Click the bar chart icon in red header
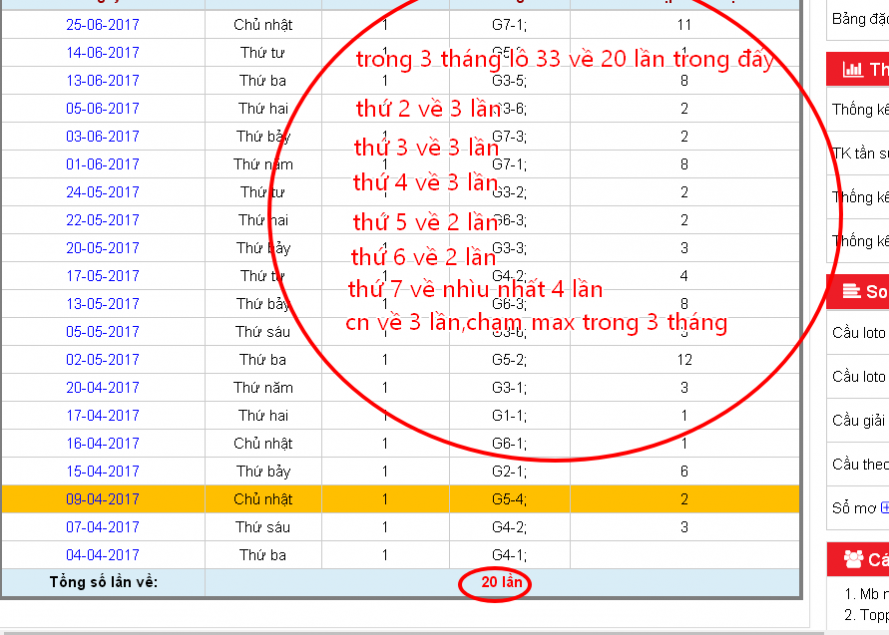The image size is (889, 635). click(853, 70)
